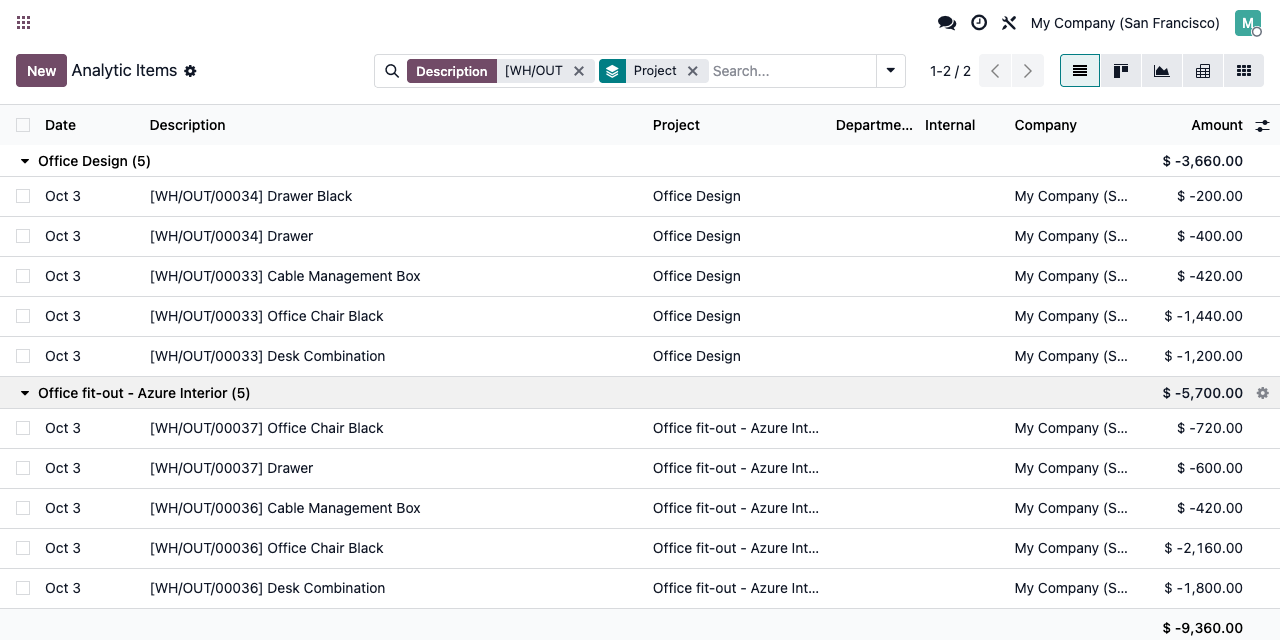Select checkbox for [WH/OUT/00037] Office Chair Black
This screenshot has width=1280, height=640.
pos(23,428)
